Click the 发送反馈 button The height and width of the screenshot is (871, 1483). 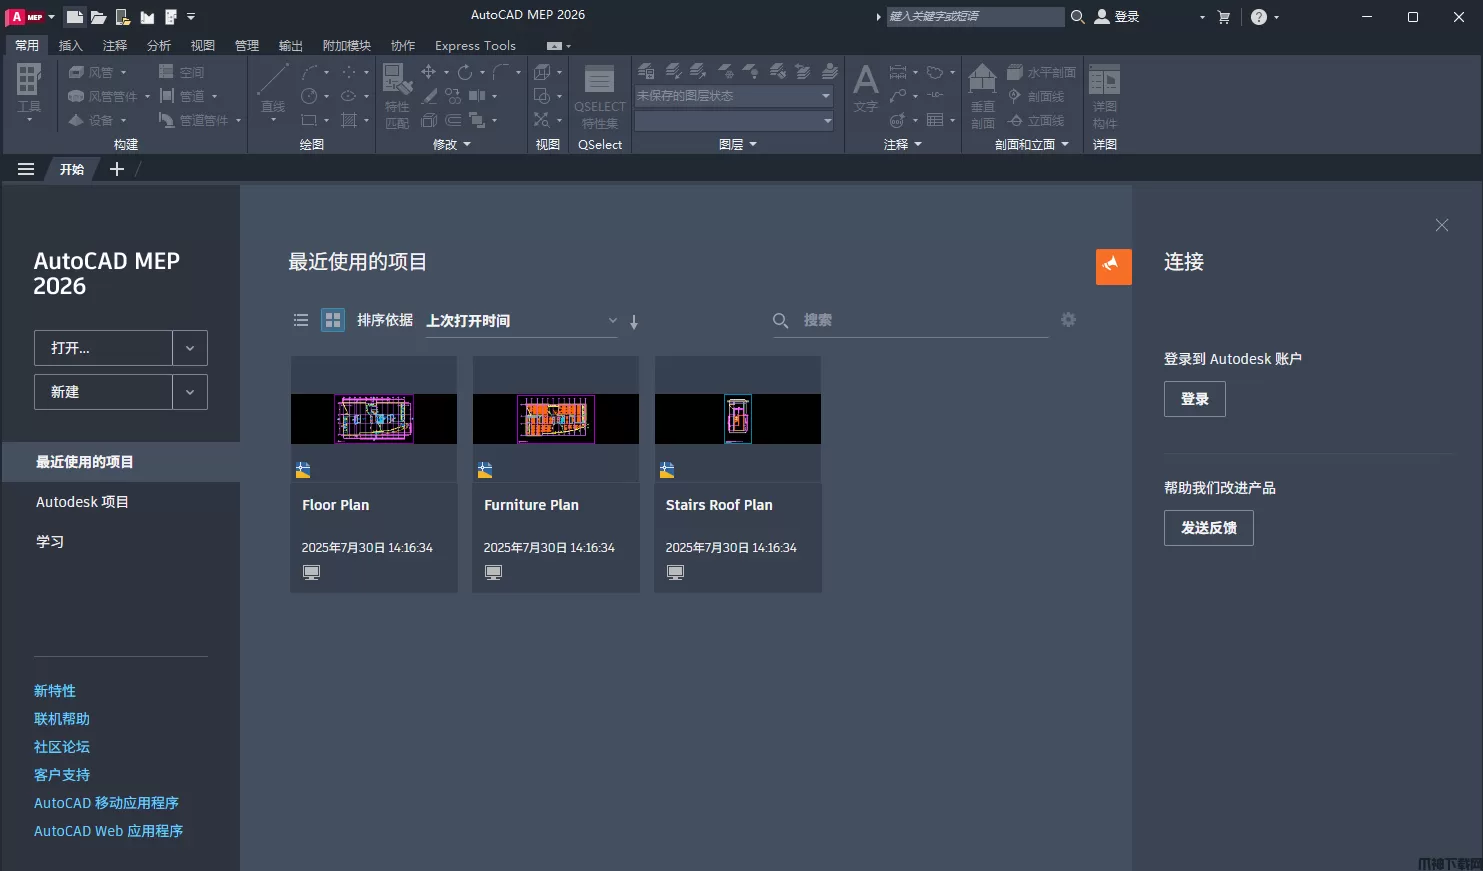[x=1208, y=528]
